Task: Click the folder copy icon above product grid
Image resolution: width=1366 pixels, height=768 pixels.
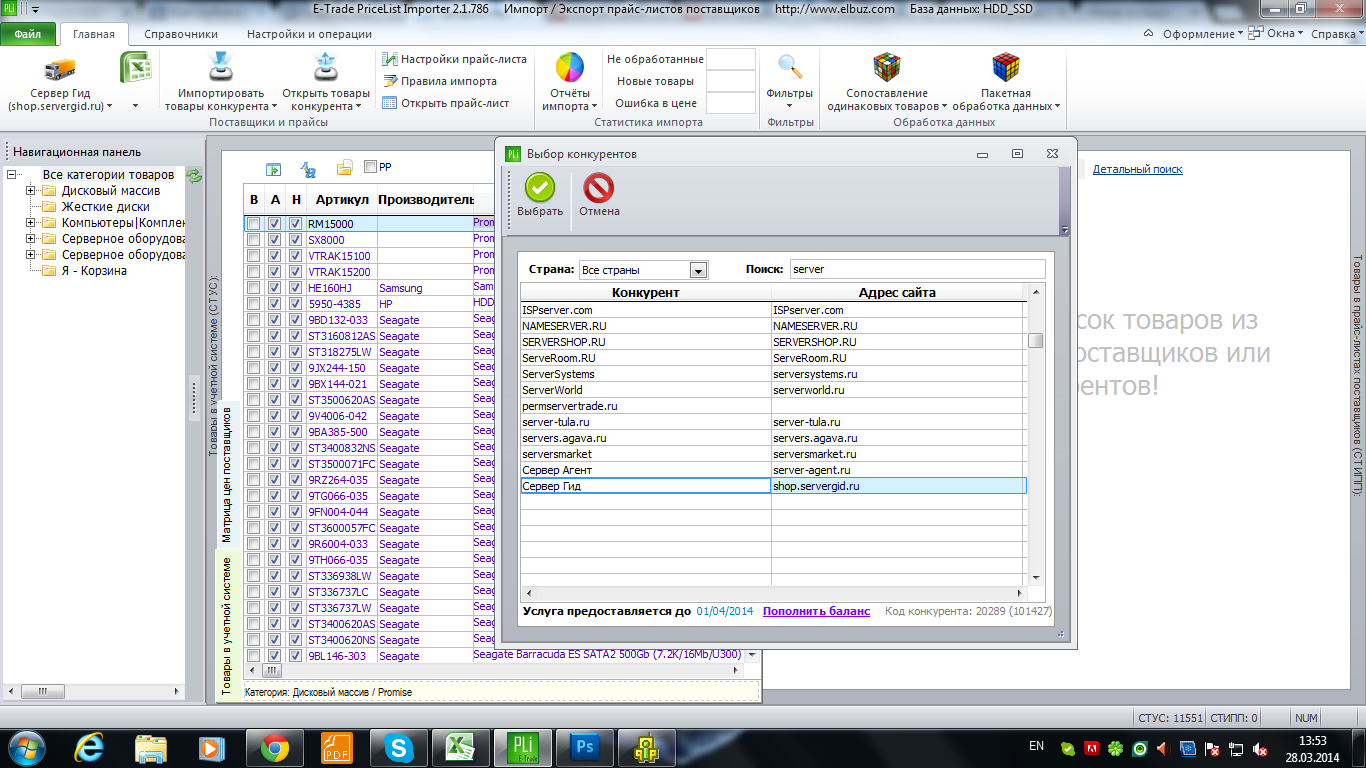Action: coord(345,168)
